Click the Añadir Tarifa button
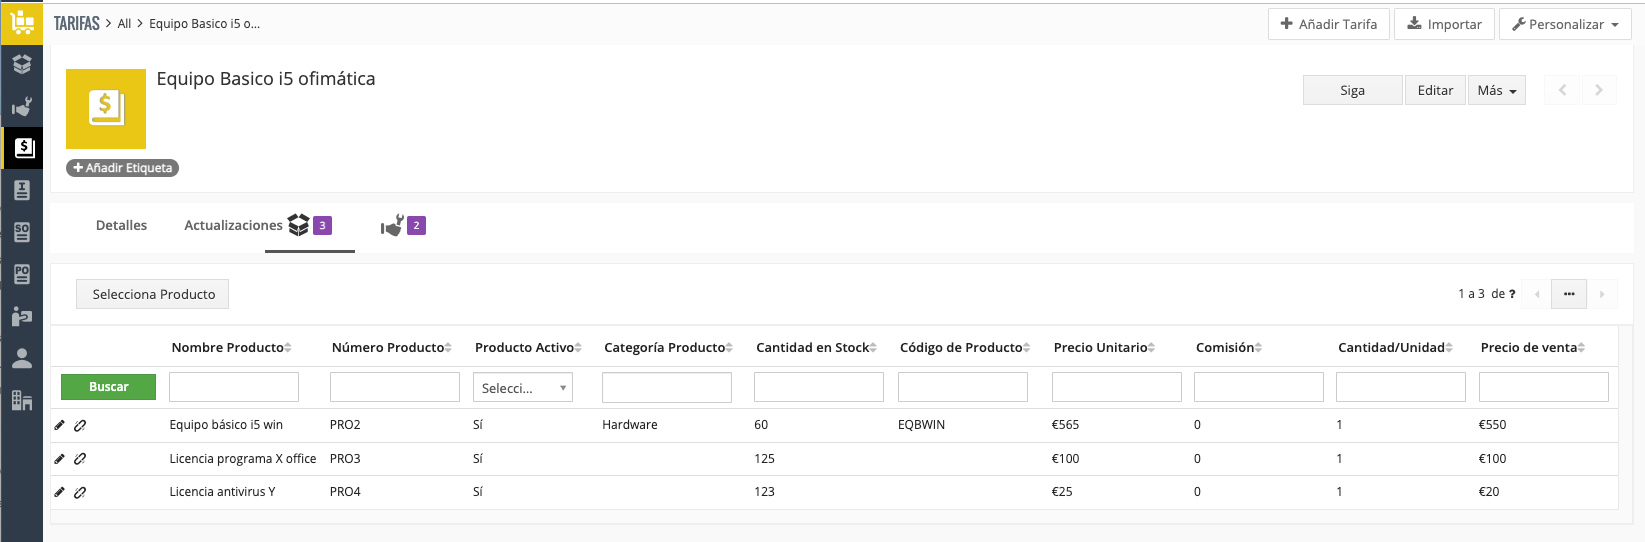The height and width of the screenshot is (542, 1645). tap(1328, 24)
